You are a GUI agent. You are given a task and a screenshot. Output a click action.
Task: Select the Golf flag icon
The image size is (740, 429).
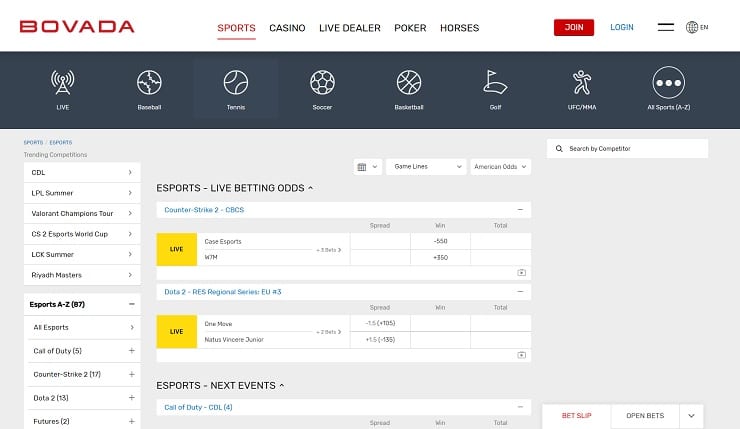point(495,83)
